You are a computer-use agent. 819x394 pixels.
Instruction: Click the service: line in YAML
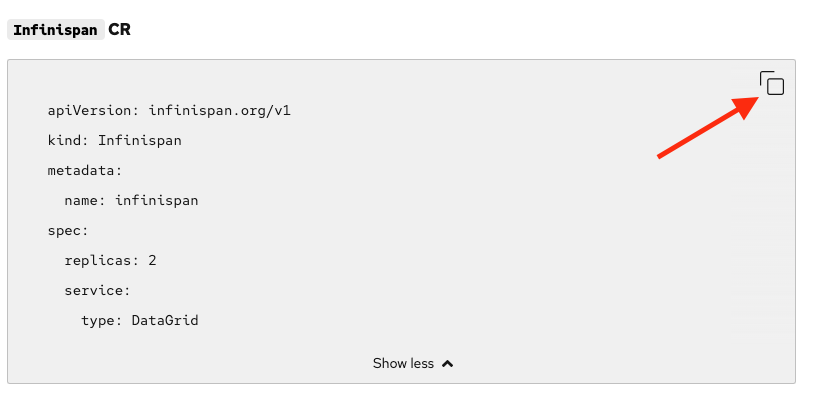point(97,291)
